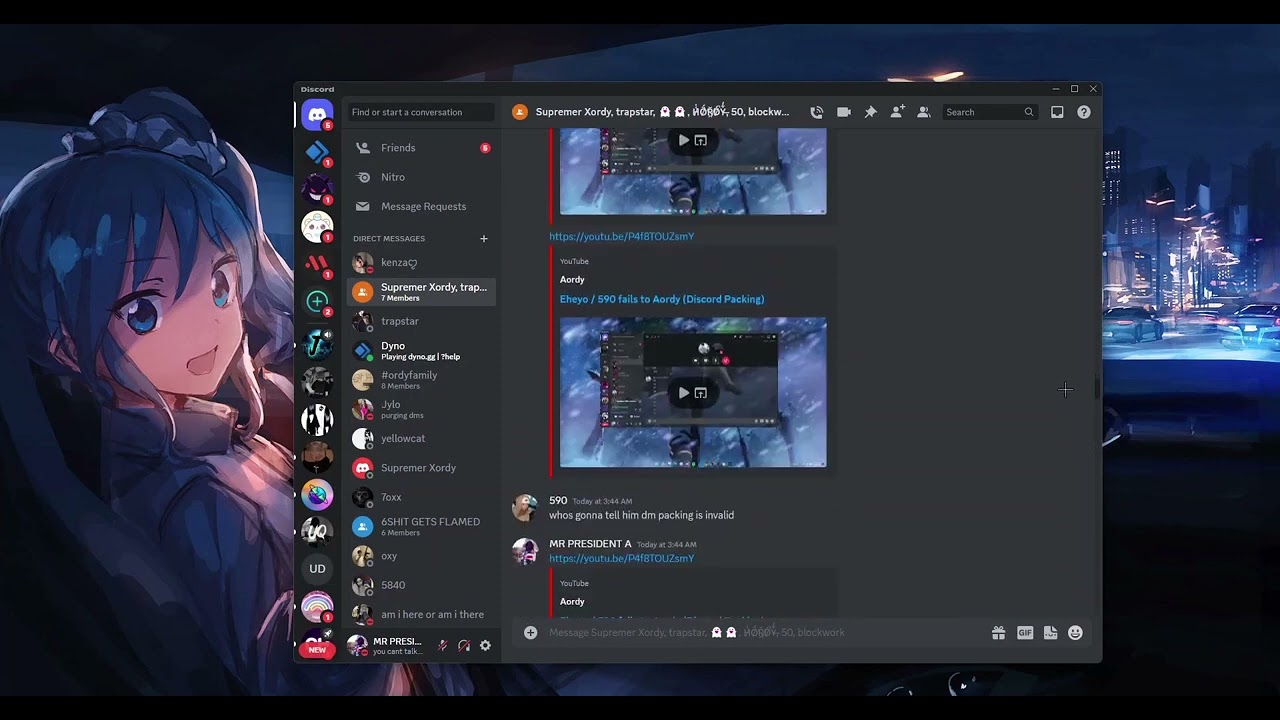Open the inbox panel
The image size is (1280, 720).
tap(1057, 112)
